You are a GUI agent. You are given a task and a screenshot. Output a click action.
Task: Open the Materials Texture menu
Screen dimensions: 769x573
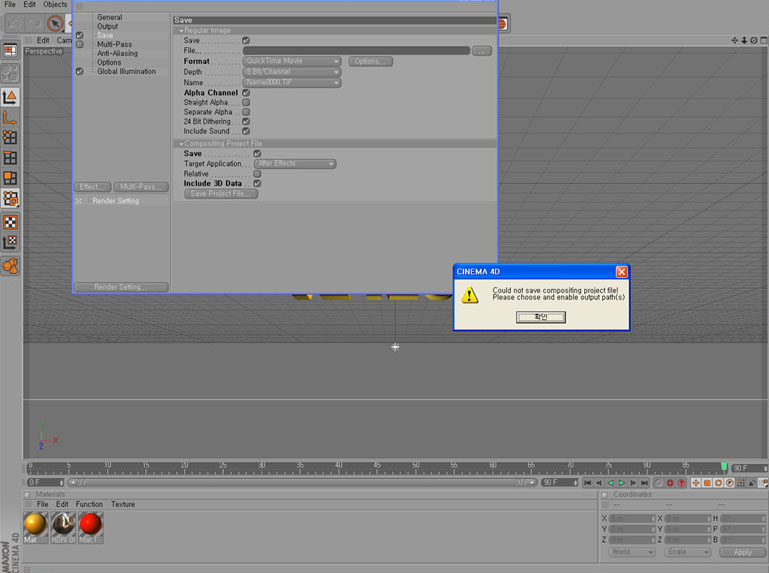[x=123, y=504]
